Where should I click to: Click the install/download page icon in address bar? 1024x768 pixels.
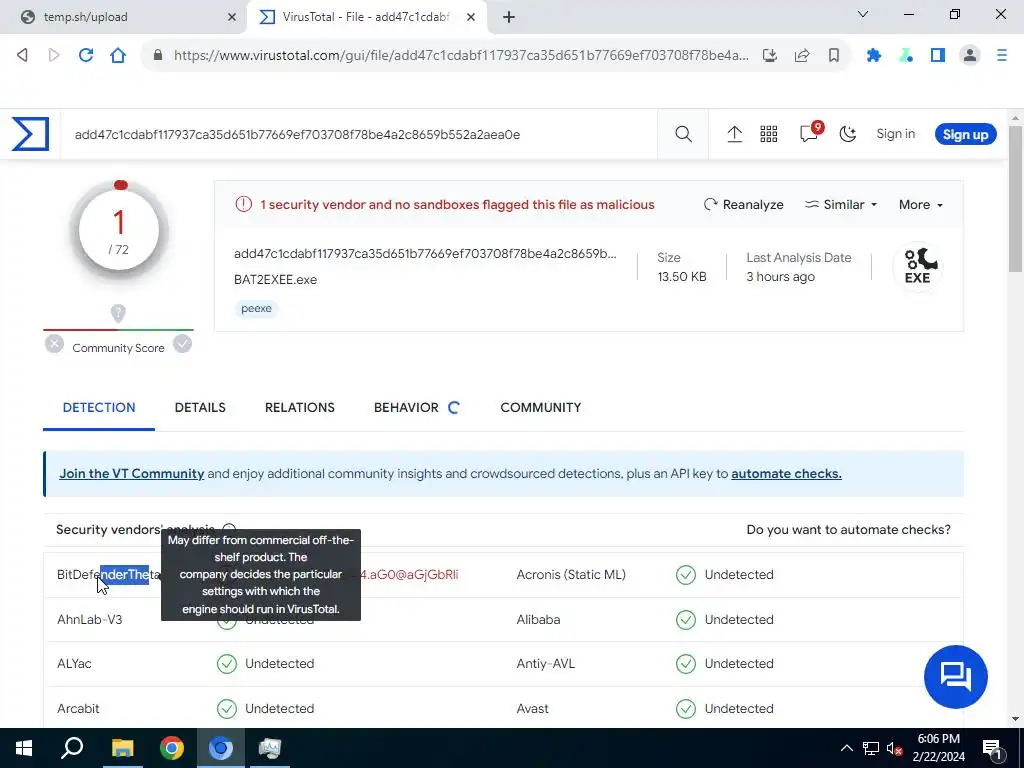pyautogui.click(x=770, y=56)
